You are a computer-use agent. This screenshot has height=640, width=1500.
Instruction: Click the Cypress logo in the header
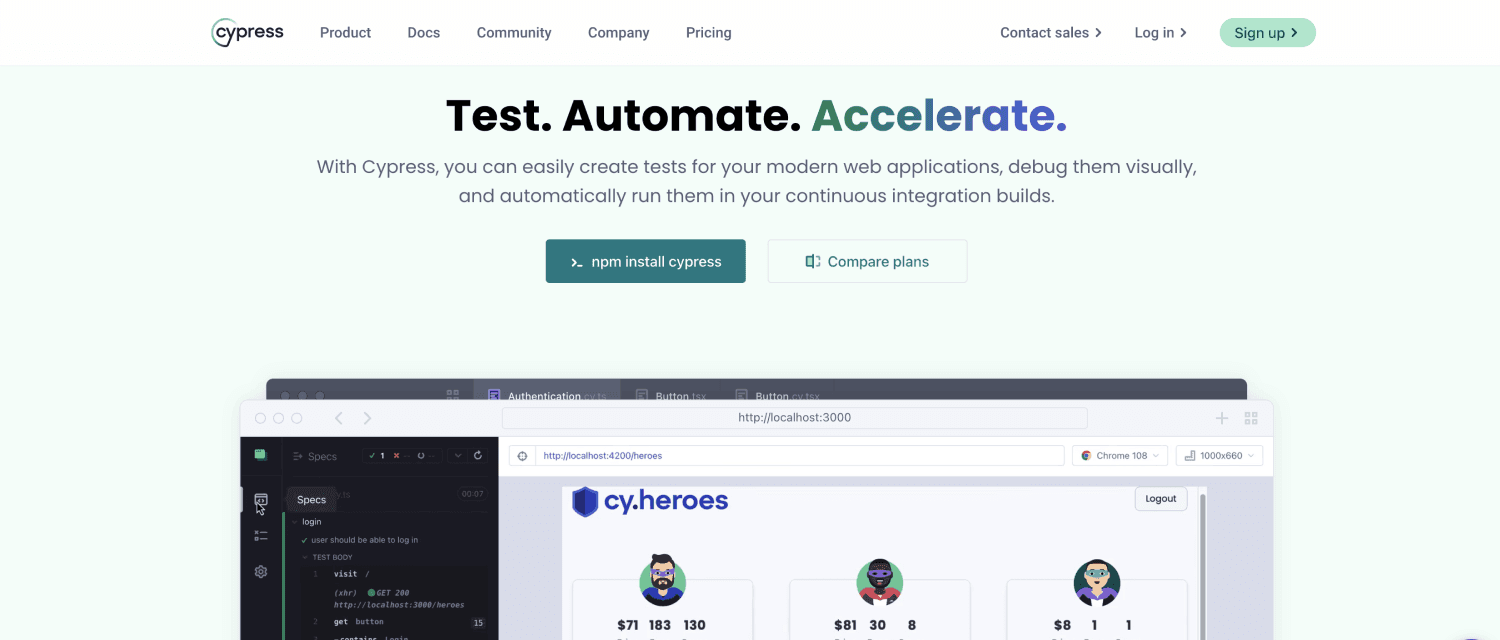click(x=248, y=32)
